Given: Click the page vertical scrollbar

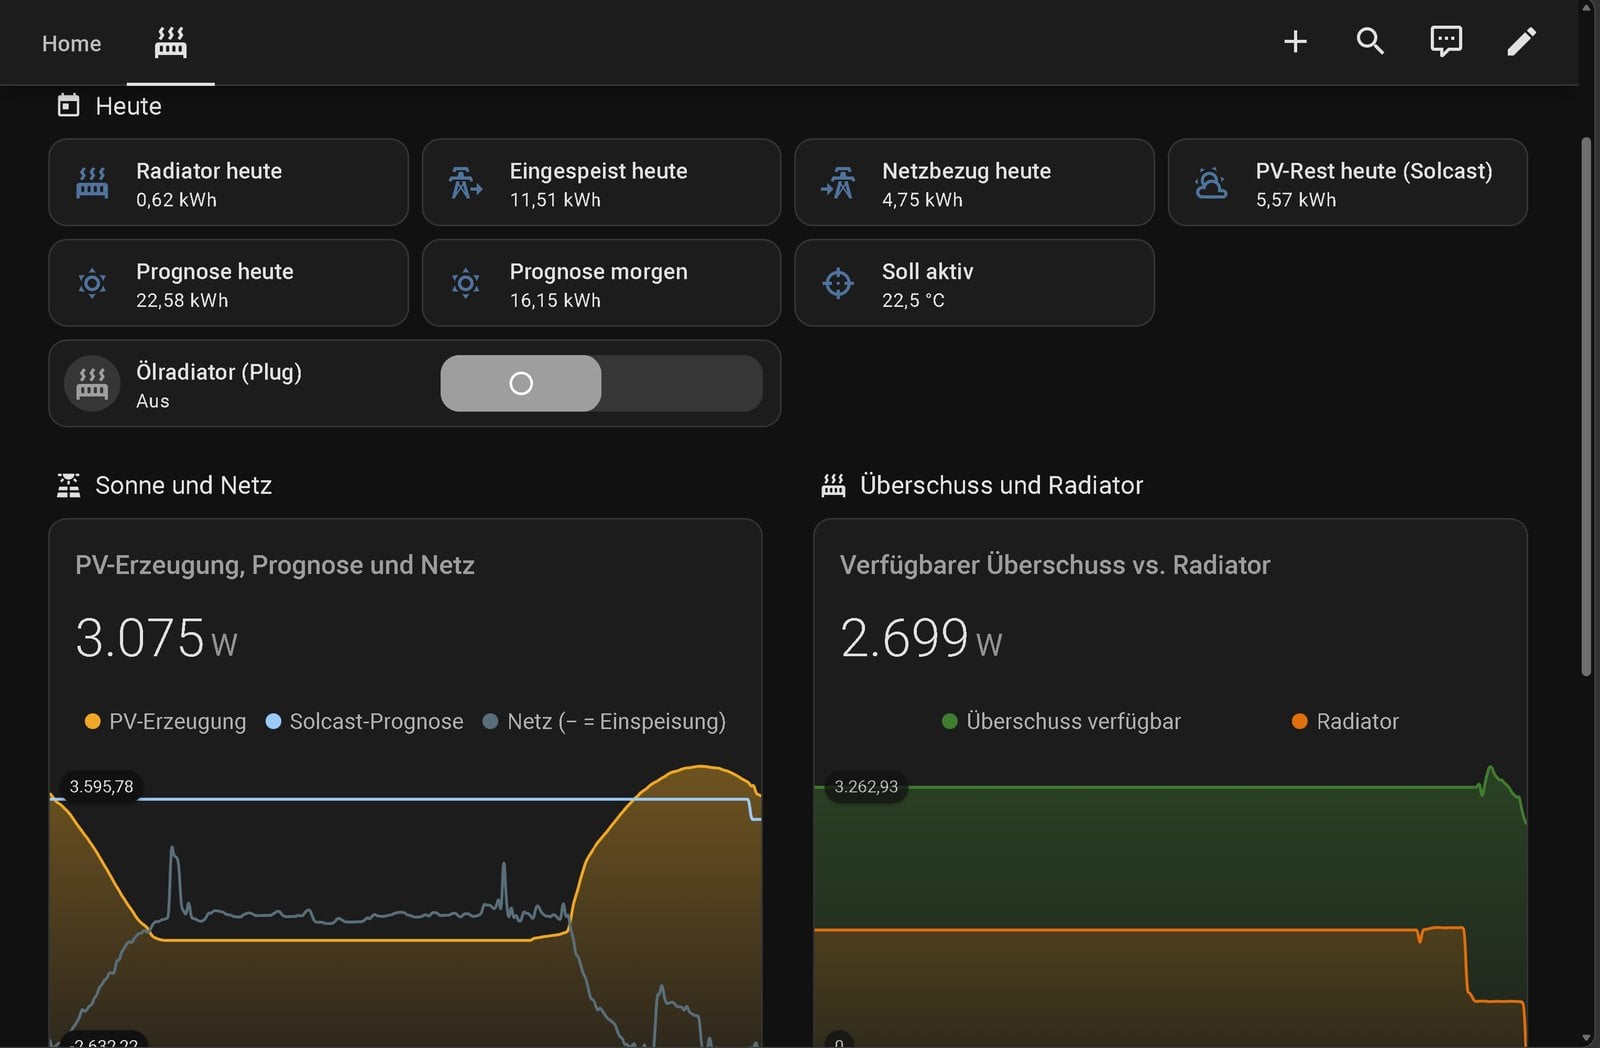Looking at the screenshot, I should (1586, 407).
